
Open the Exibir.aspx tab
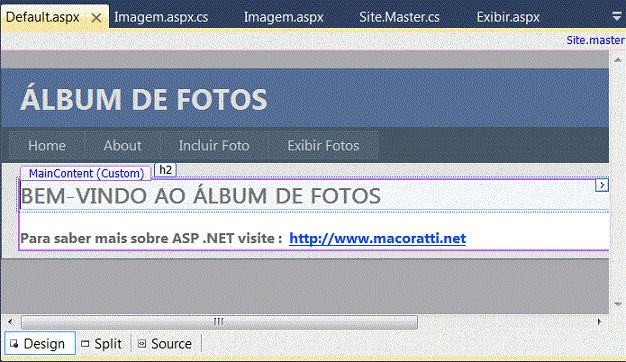[508, 18]
